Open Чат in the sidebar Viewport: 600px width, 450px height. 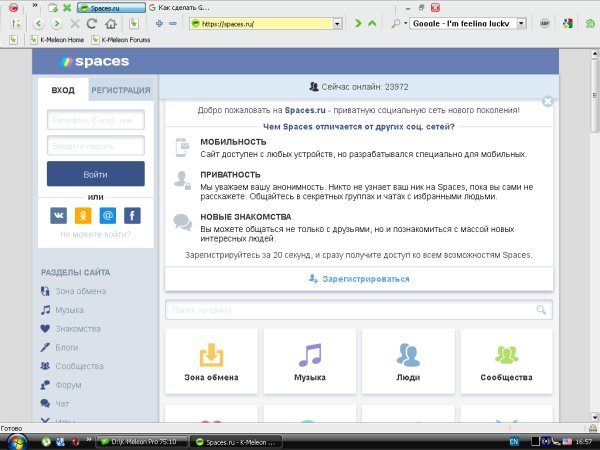(x=55, y=404)
